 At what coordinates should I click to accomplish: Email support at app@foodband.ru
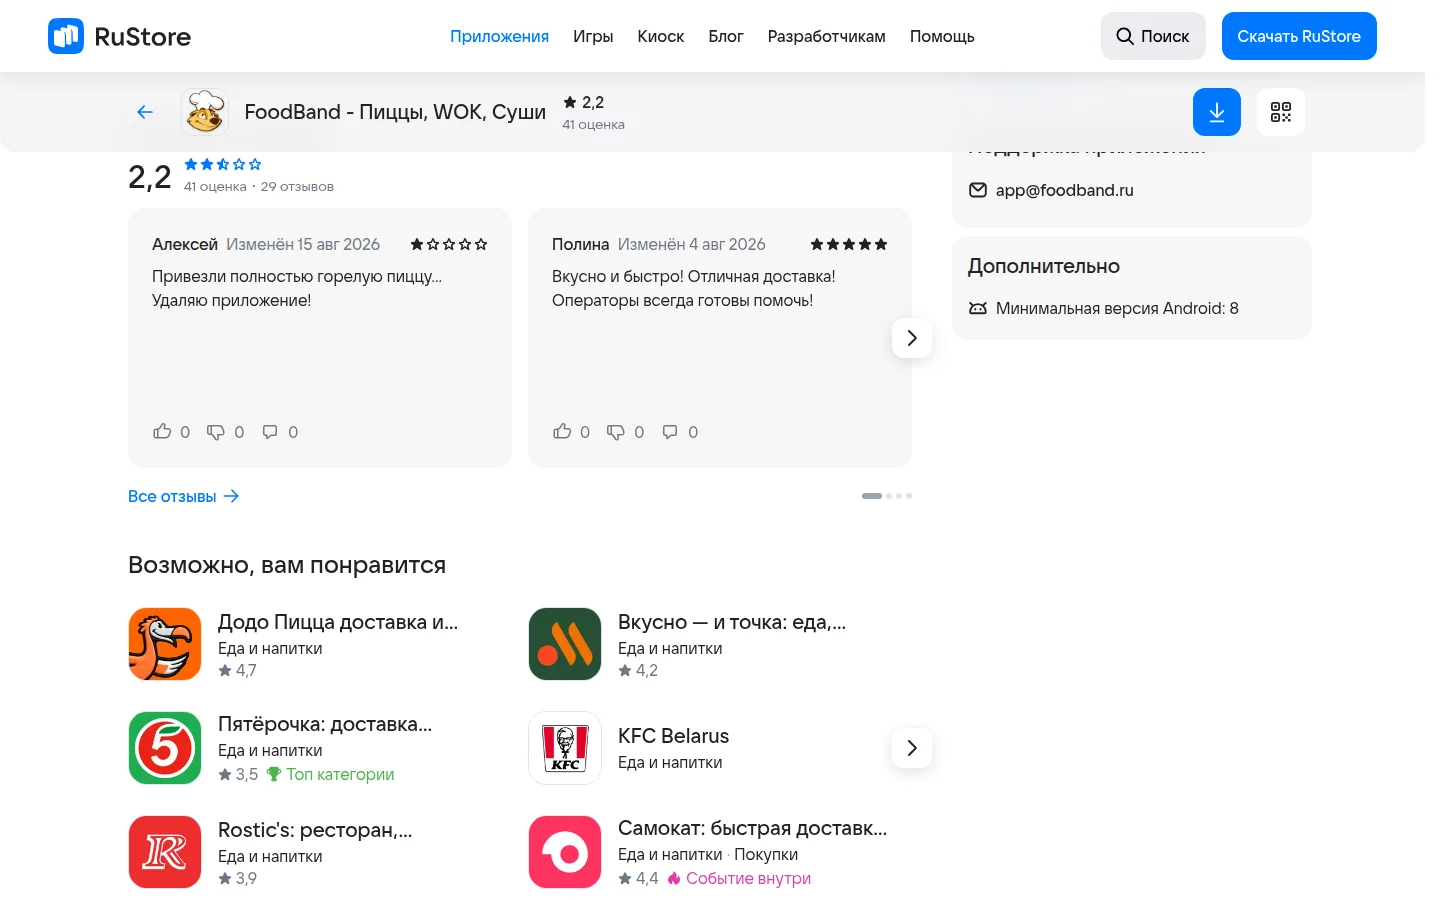[1065, 190]
